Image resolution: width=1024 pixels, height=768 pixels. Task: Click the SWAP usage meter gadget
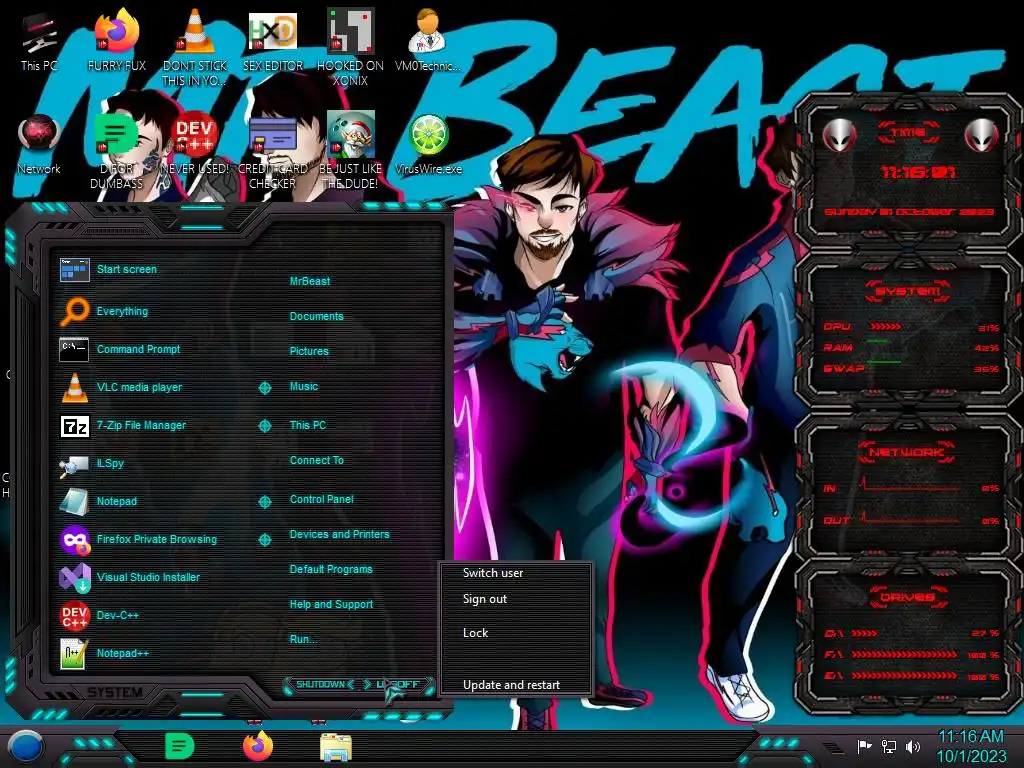coord(910,368)
